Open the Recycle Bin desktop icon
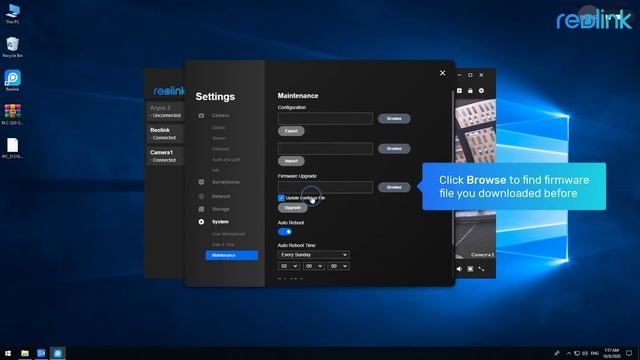This screenshot has width=640, height=360. (13, 47)
